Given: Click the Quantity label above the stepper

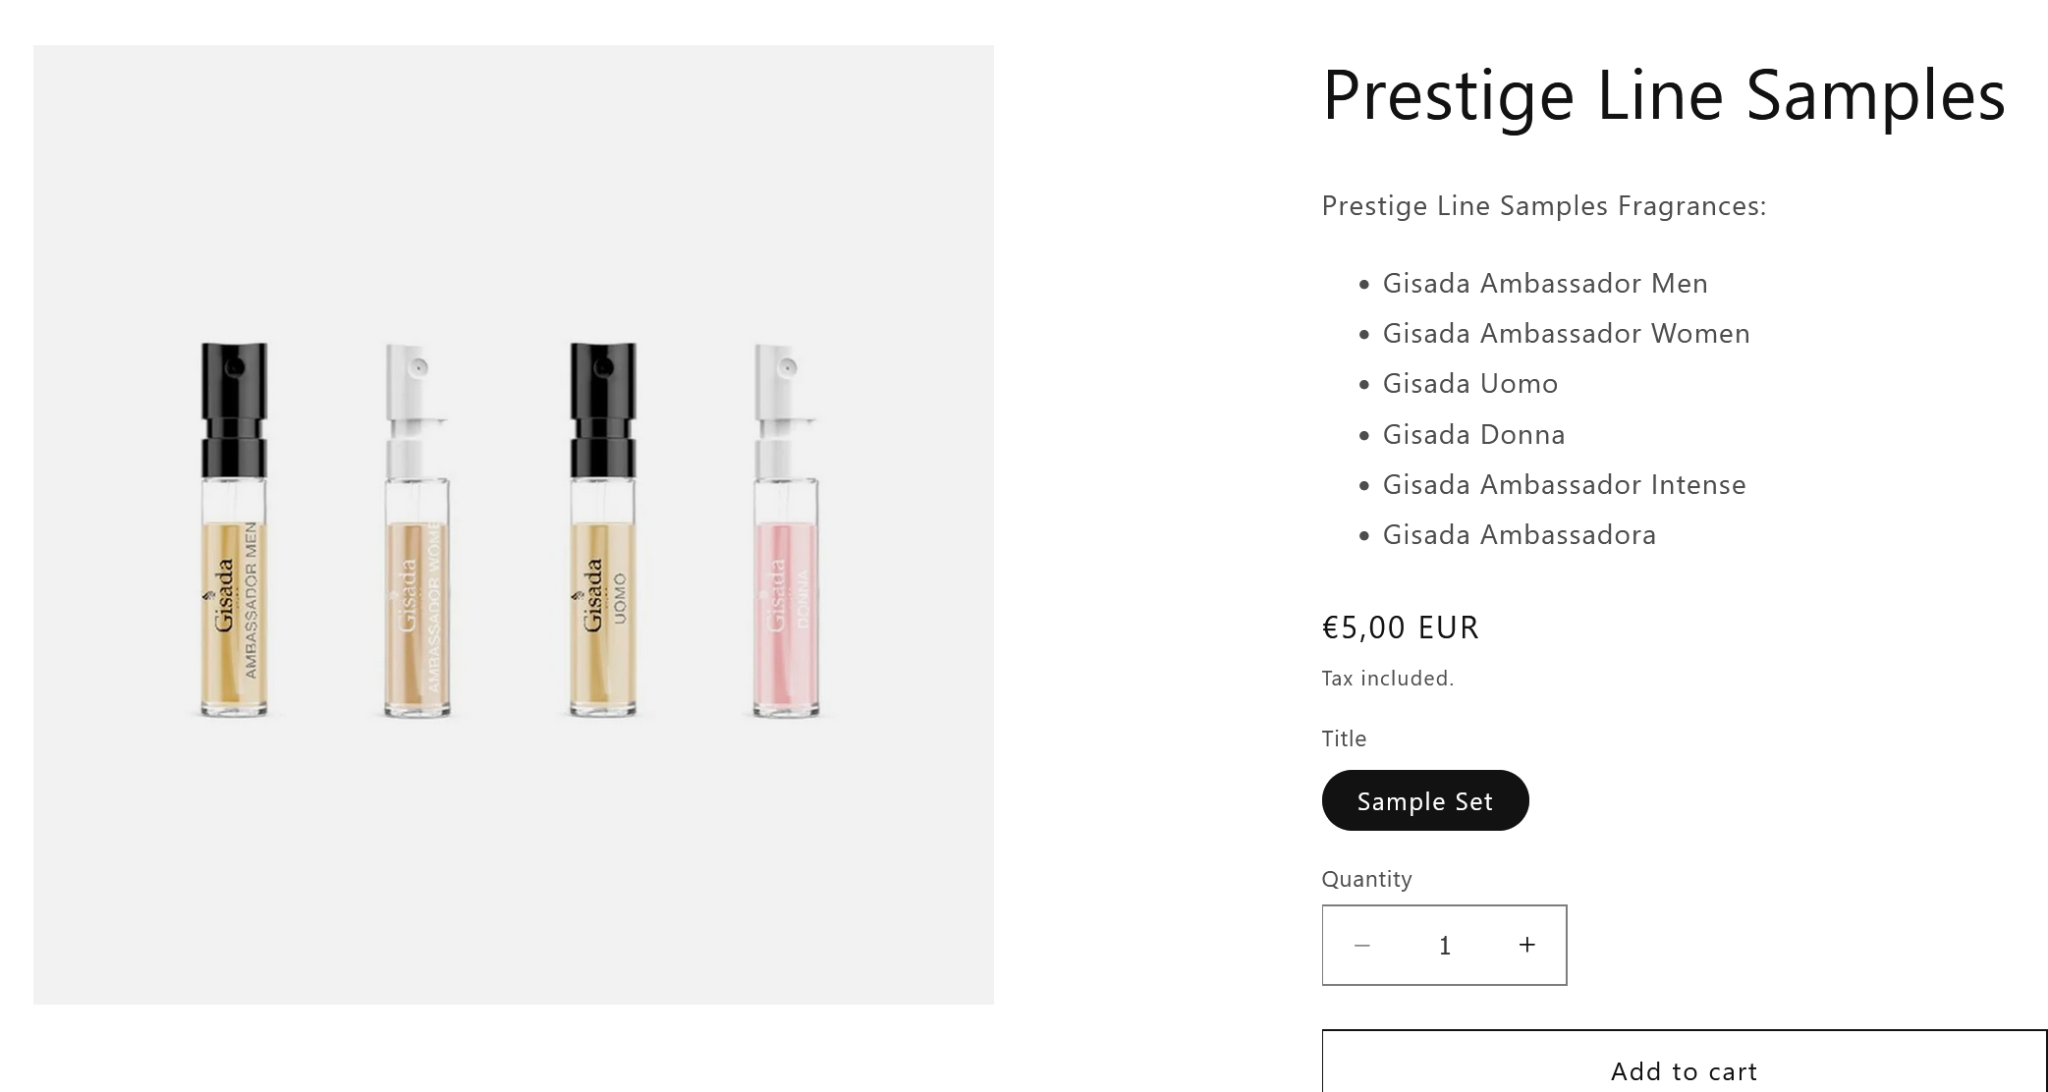Looking at the screenshot, I should 1366,879.
